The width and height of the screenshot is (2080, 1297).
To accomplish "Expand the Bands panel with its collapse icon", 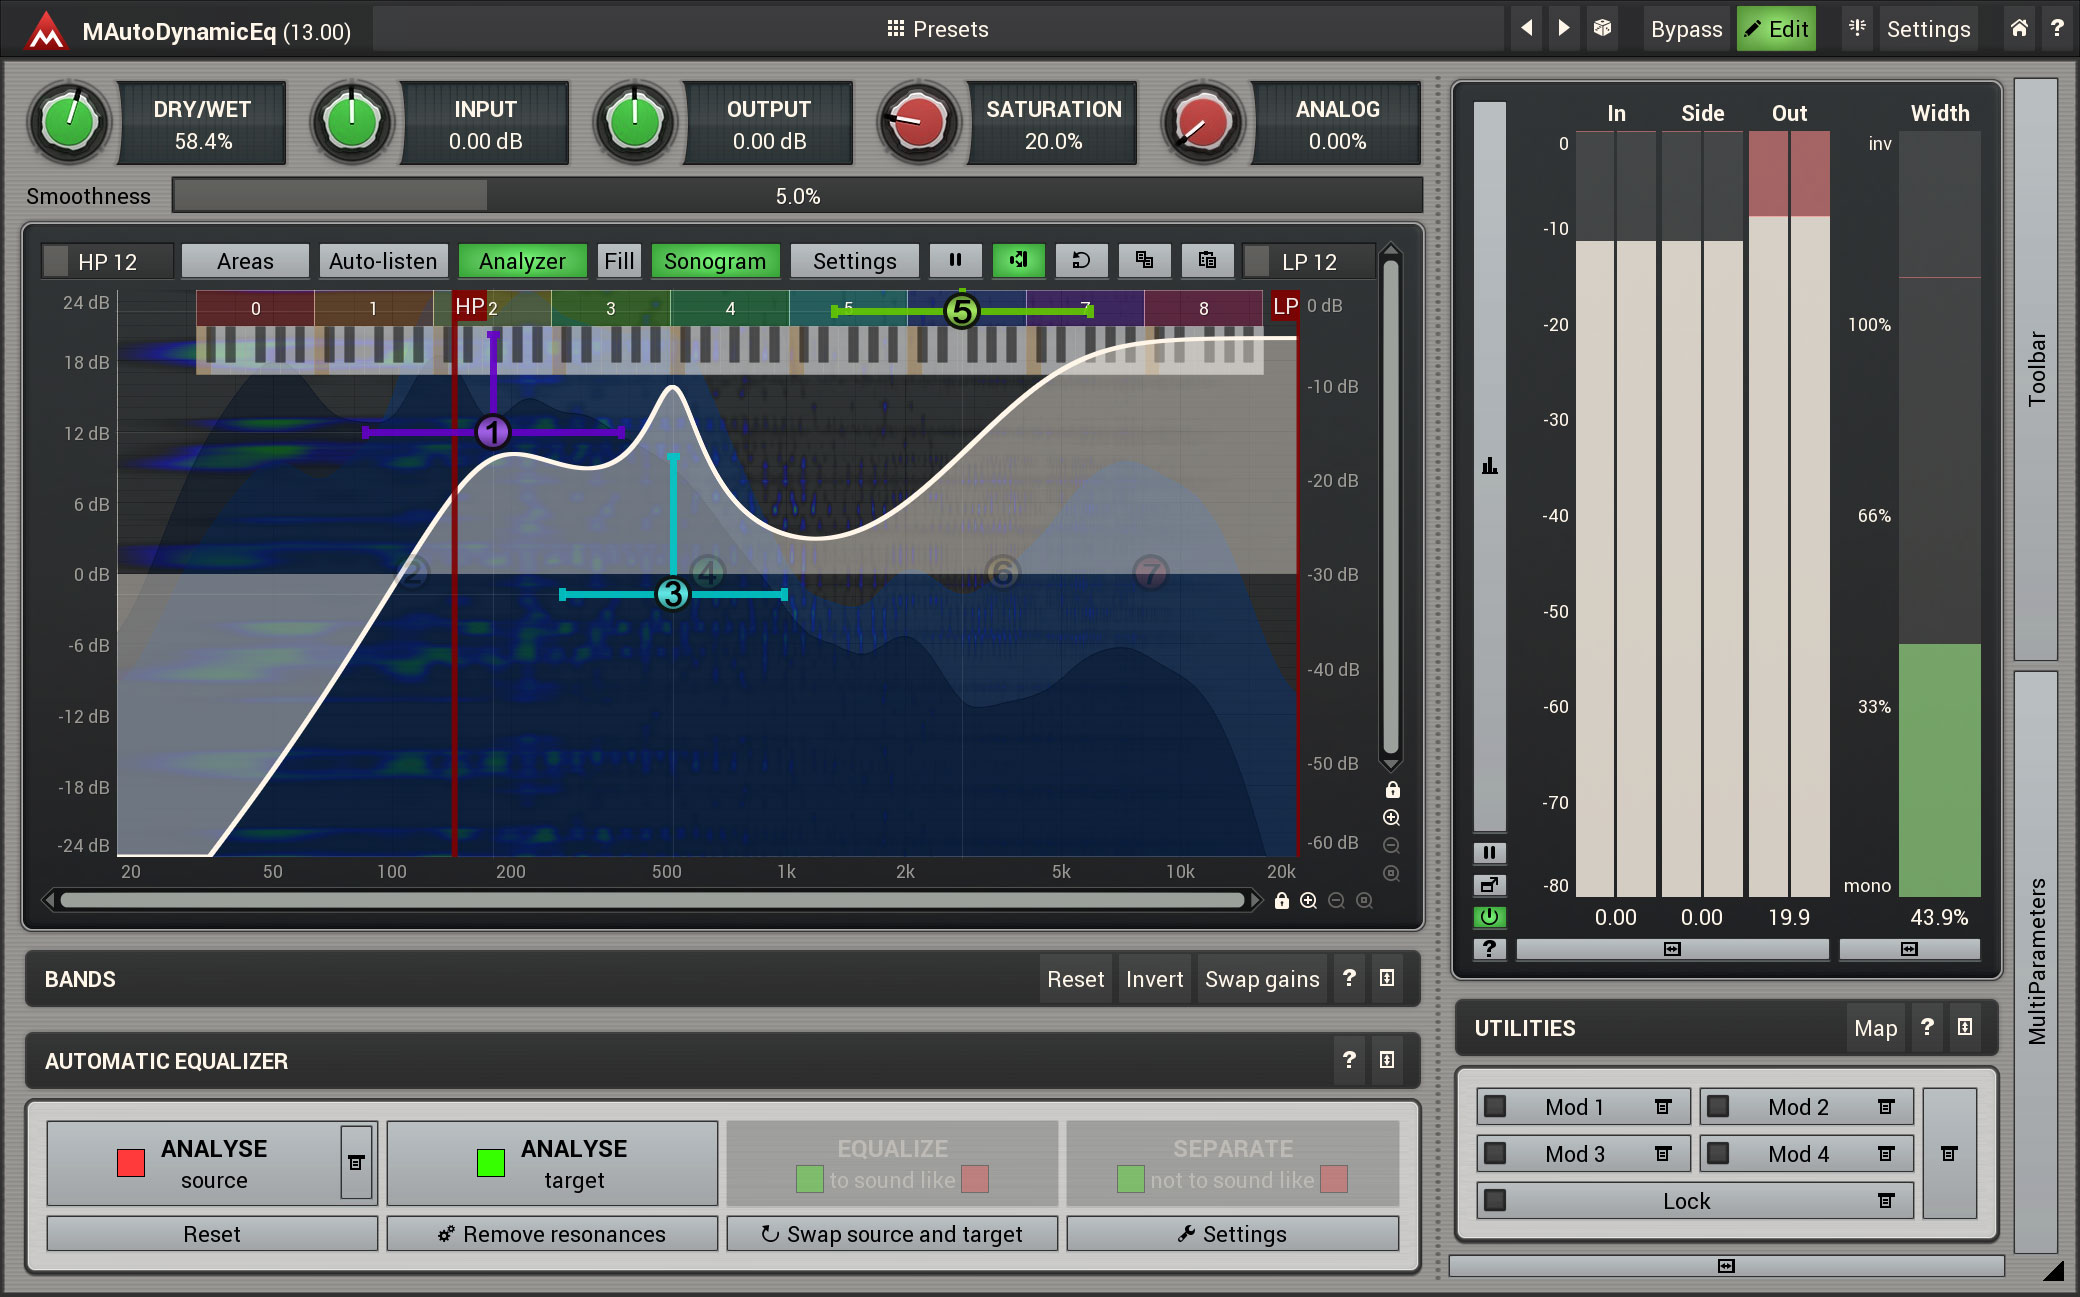I will [1387, 979].
